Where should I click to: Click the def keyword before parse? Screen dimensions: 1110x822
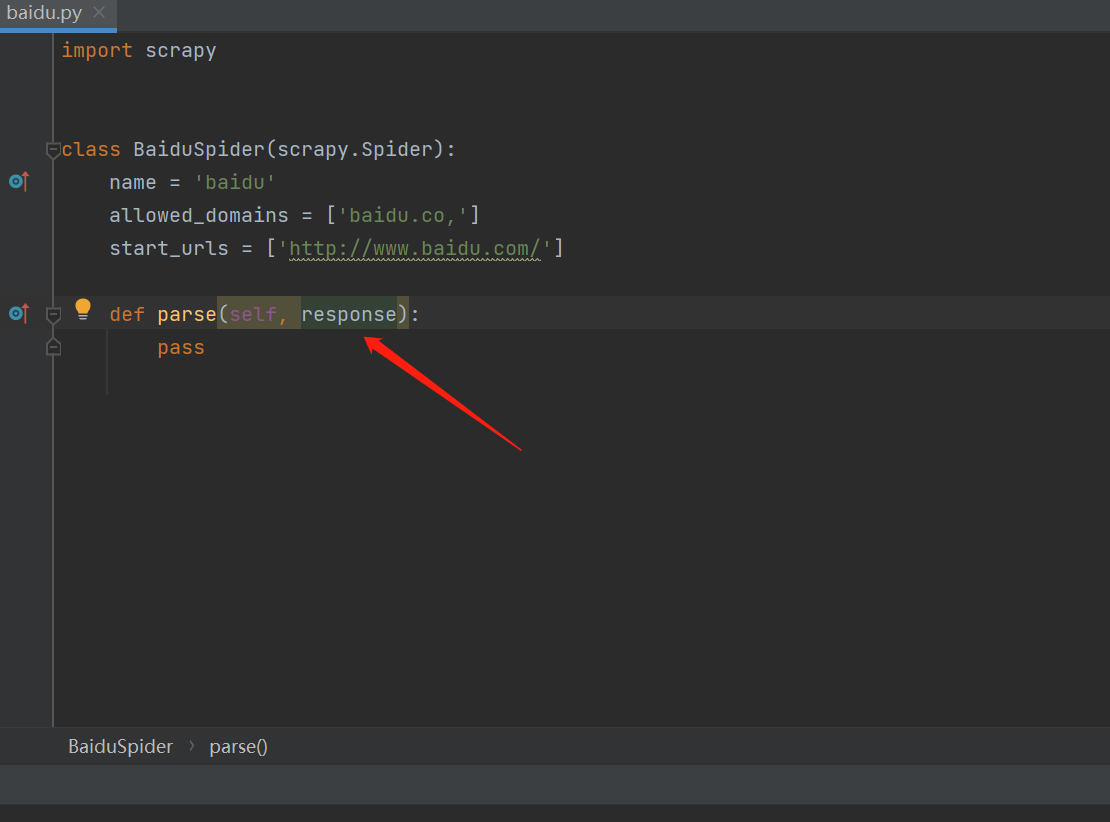127,314
